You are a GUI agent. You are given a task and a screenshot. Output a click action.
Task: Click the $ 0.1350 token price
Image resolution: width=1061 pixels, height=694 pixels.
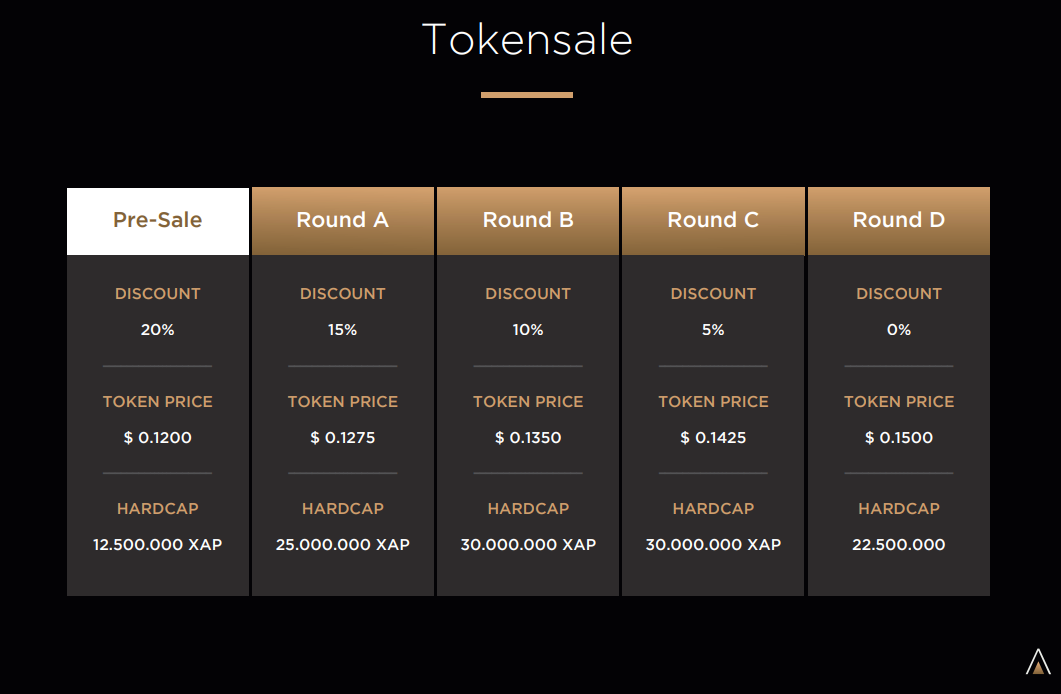click(x=528, y=438)
